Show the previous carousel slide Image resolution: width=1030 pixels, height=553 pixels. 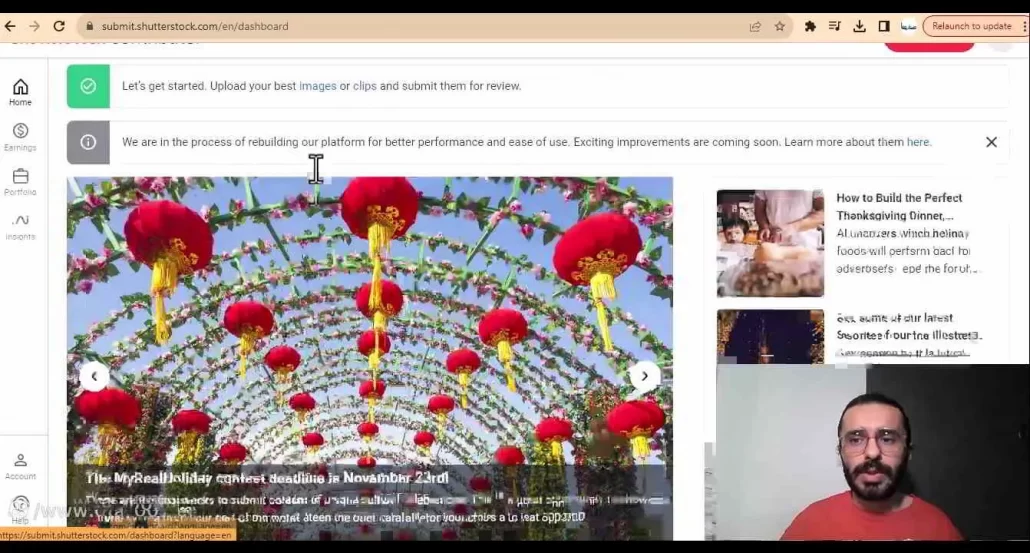point(94,376)
